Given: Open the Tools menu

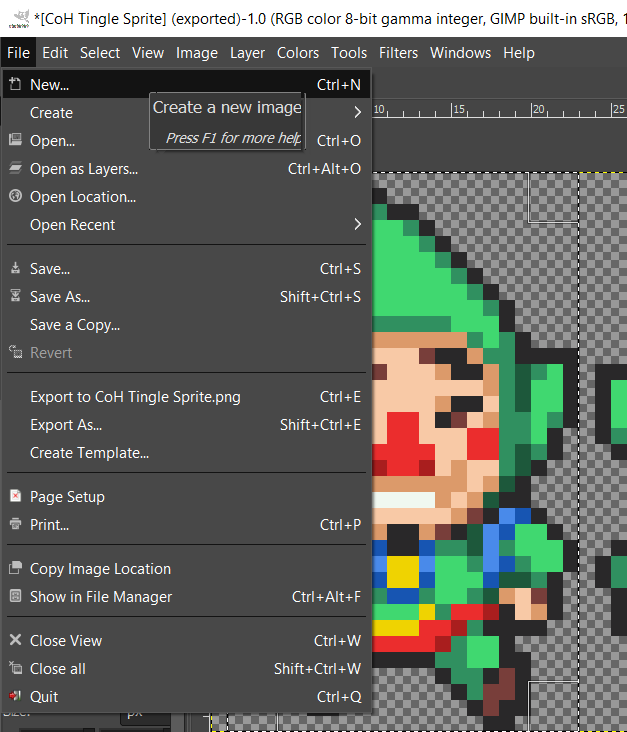Looking at the screenshot, I should (x=349, y=53).
